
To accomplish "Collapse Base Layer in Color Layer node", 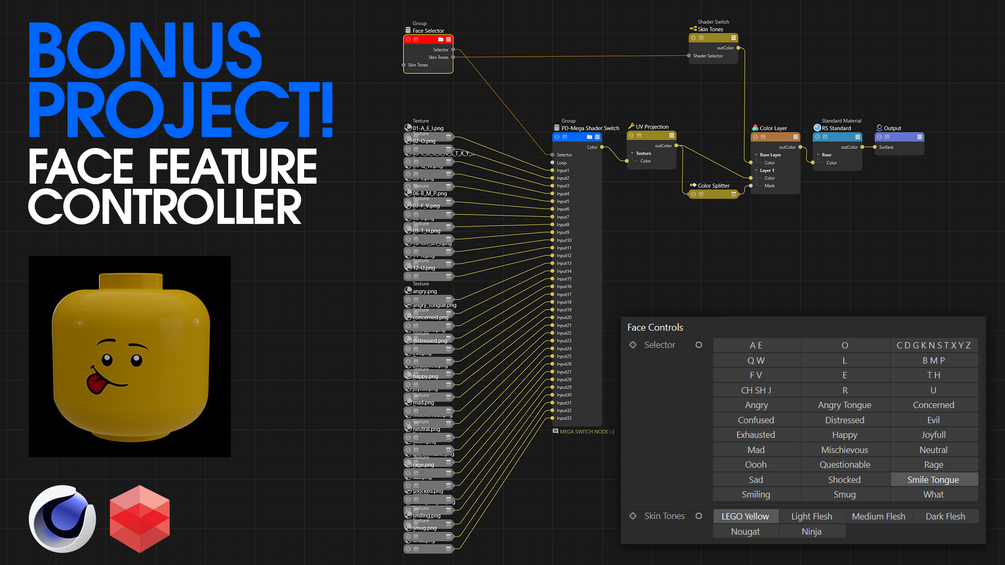I will (x=756, y=154).
